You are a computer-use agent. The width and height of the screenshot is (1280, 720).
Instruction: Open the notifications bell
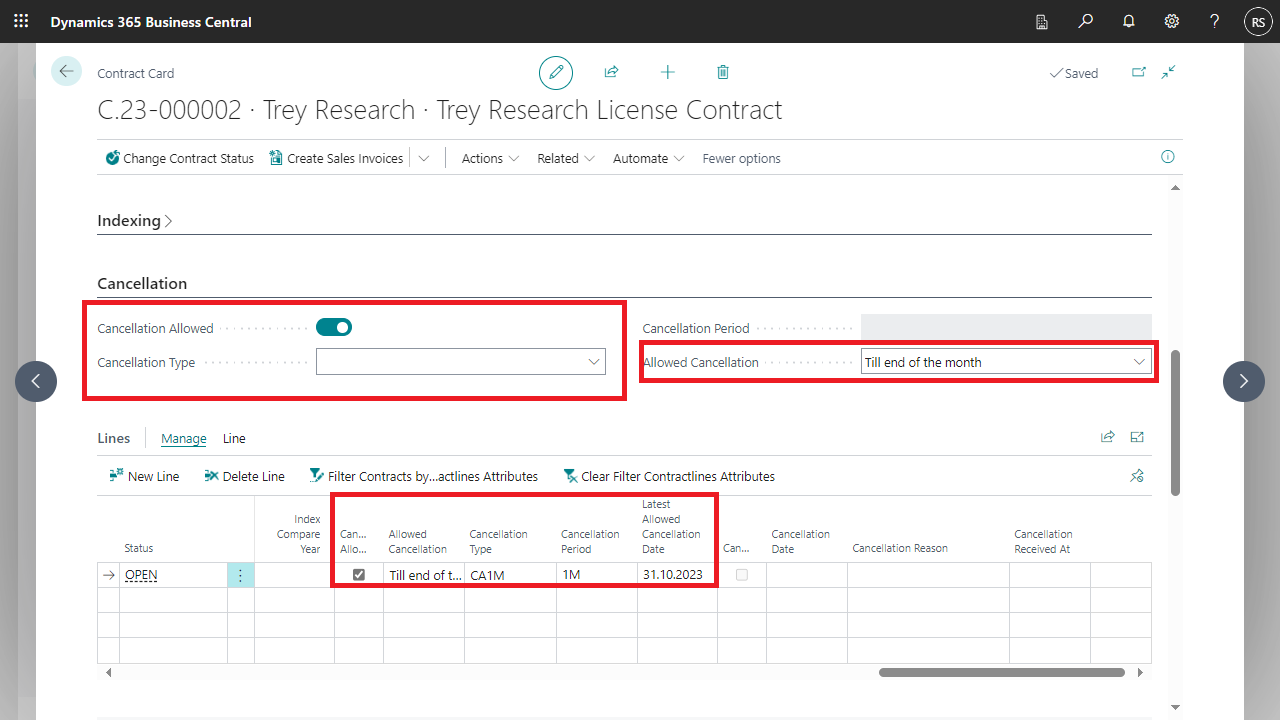[1128, 21]
